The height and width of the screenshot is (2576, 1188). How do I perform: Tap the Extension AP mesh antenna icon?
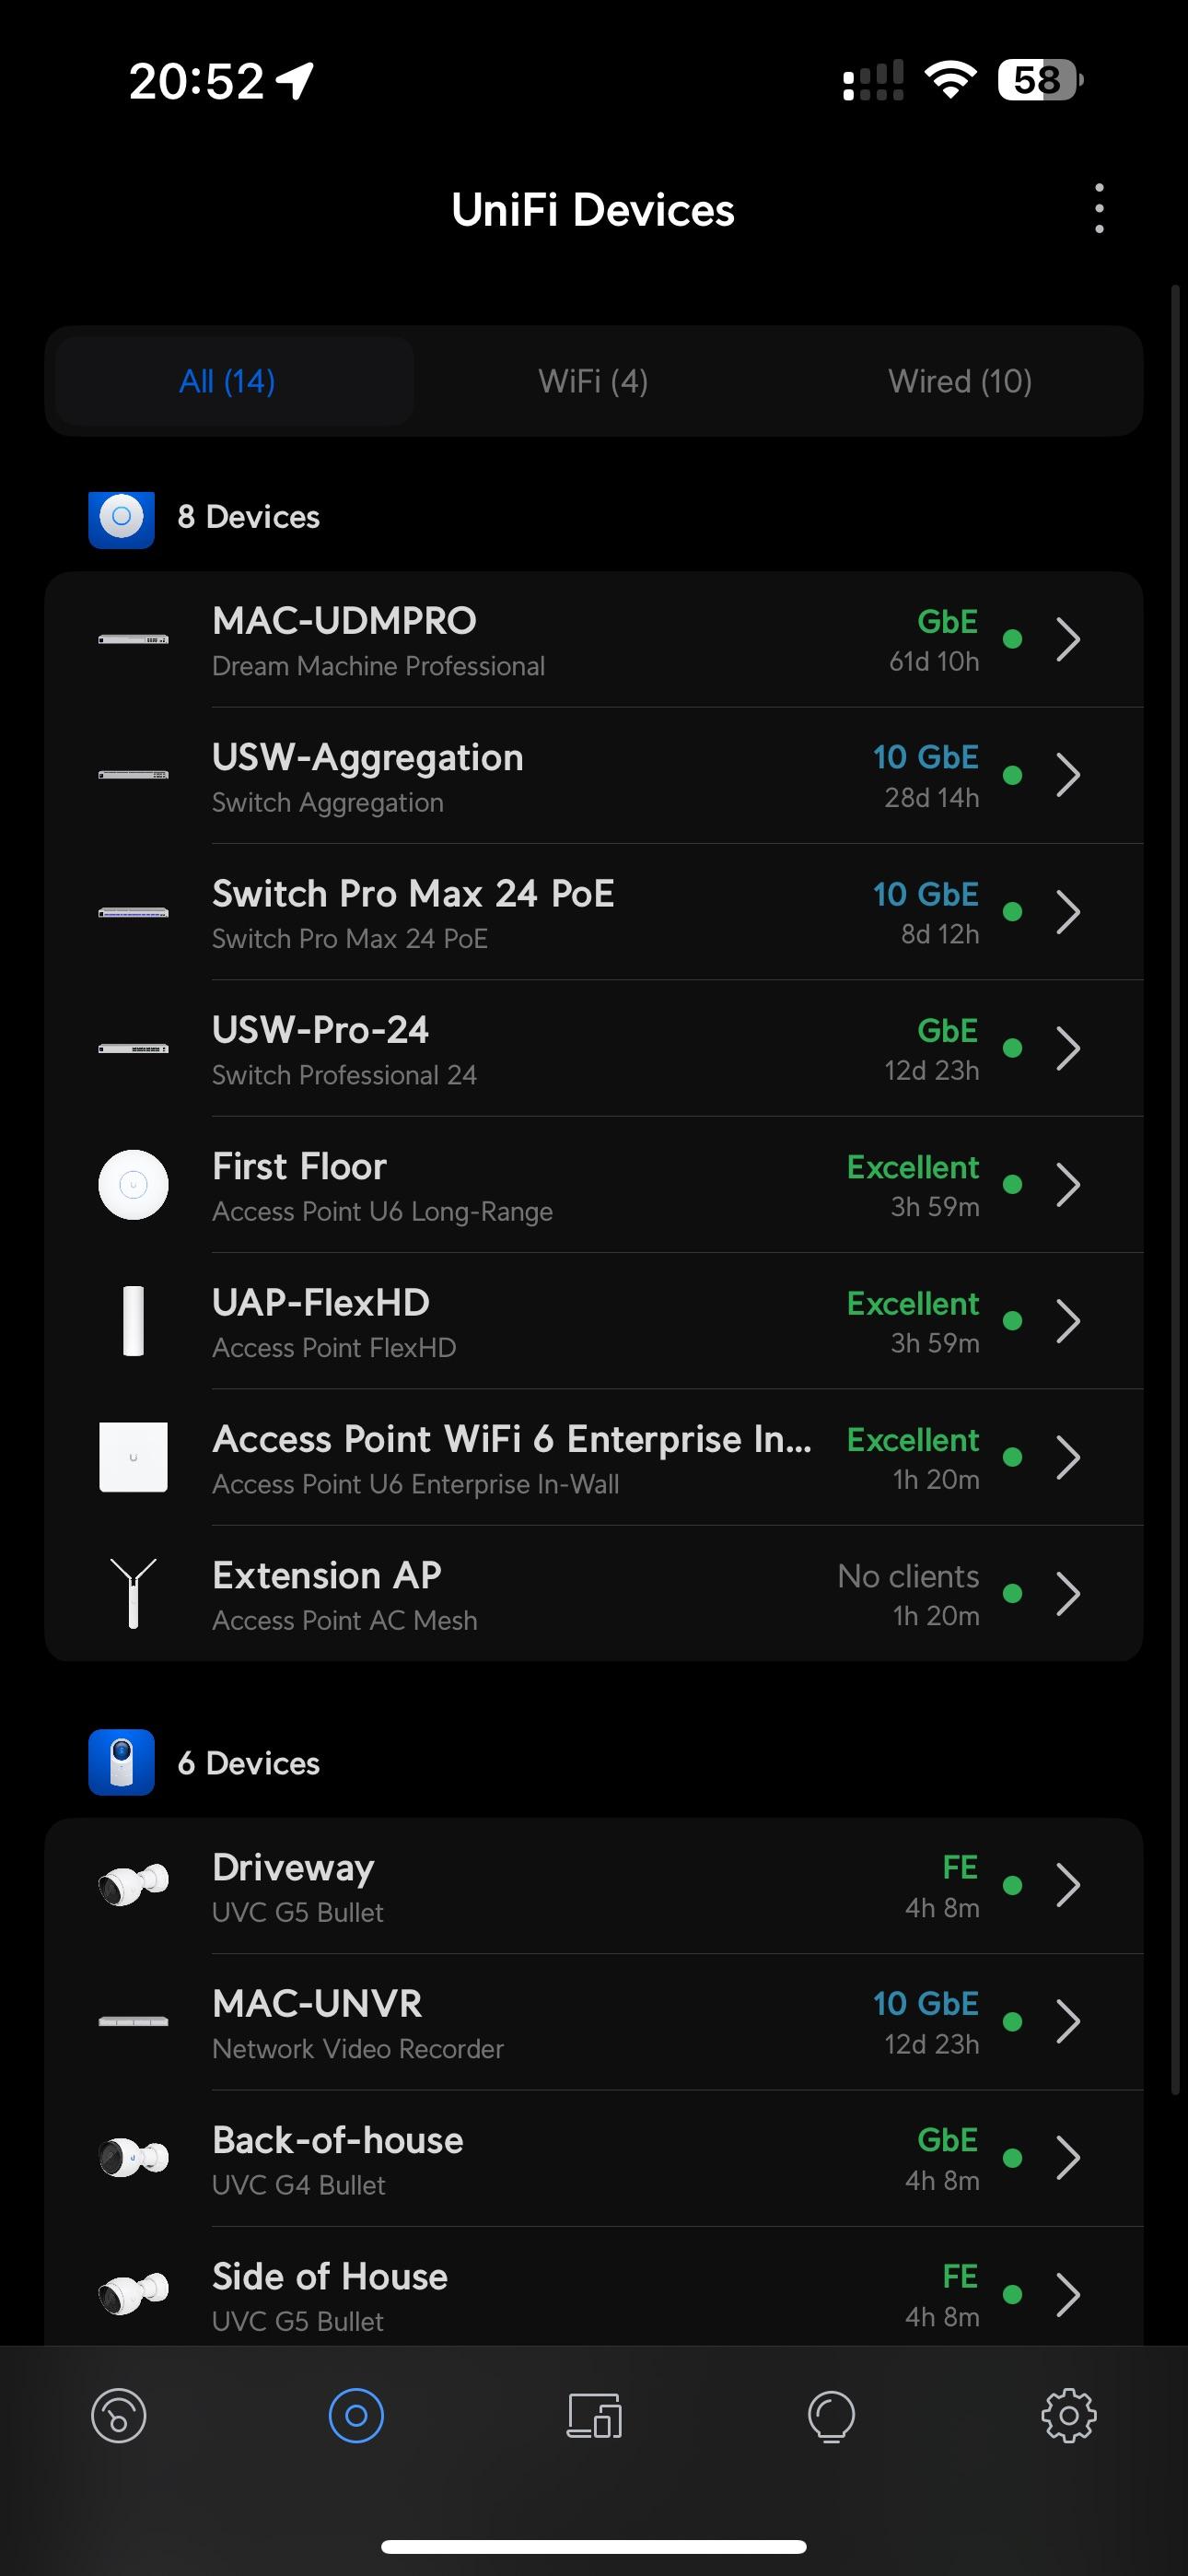133,1593
